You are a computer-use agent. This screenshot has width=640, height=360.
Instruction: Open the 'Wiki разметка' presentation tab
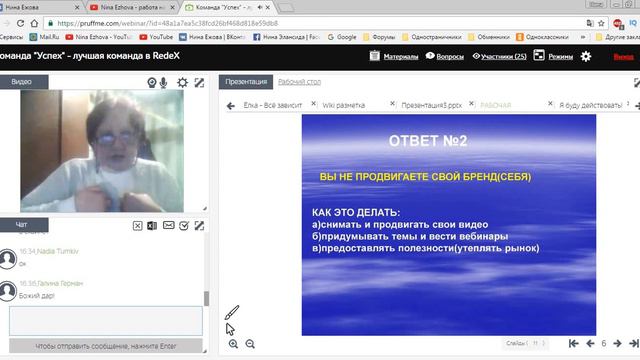click(344, 105)
